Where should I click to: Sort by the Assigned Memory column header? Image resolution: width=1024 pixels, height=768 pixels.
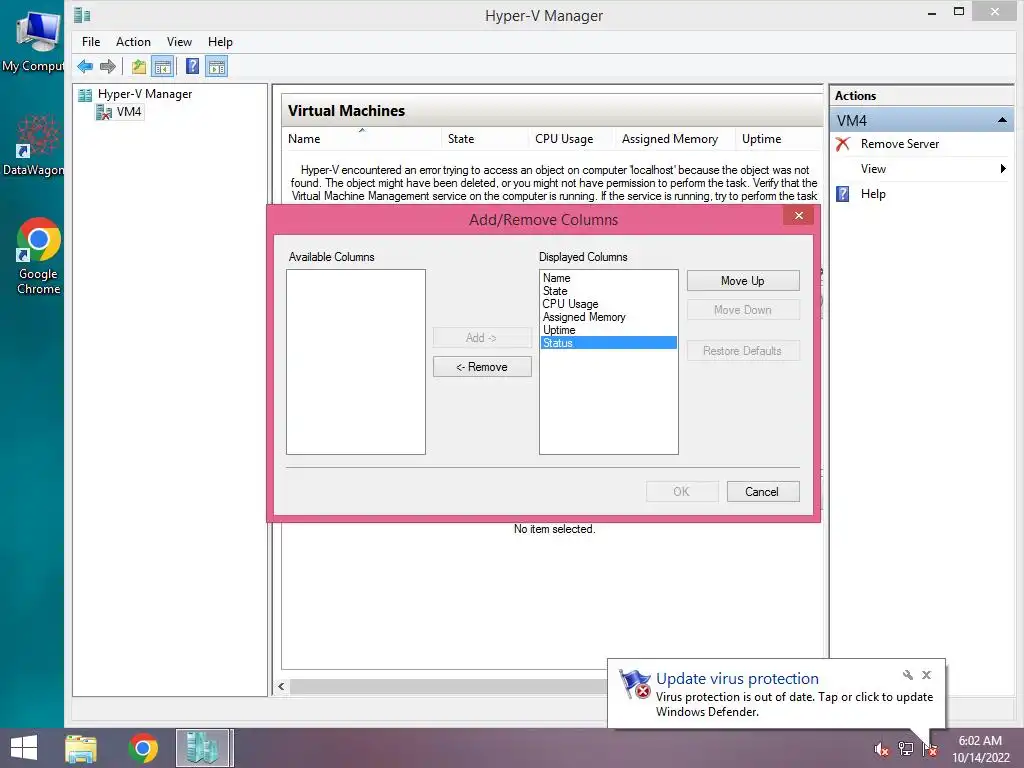tap(675, 139)
